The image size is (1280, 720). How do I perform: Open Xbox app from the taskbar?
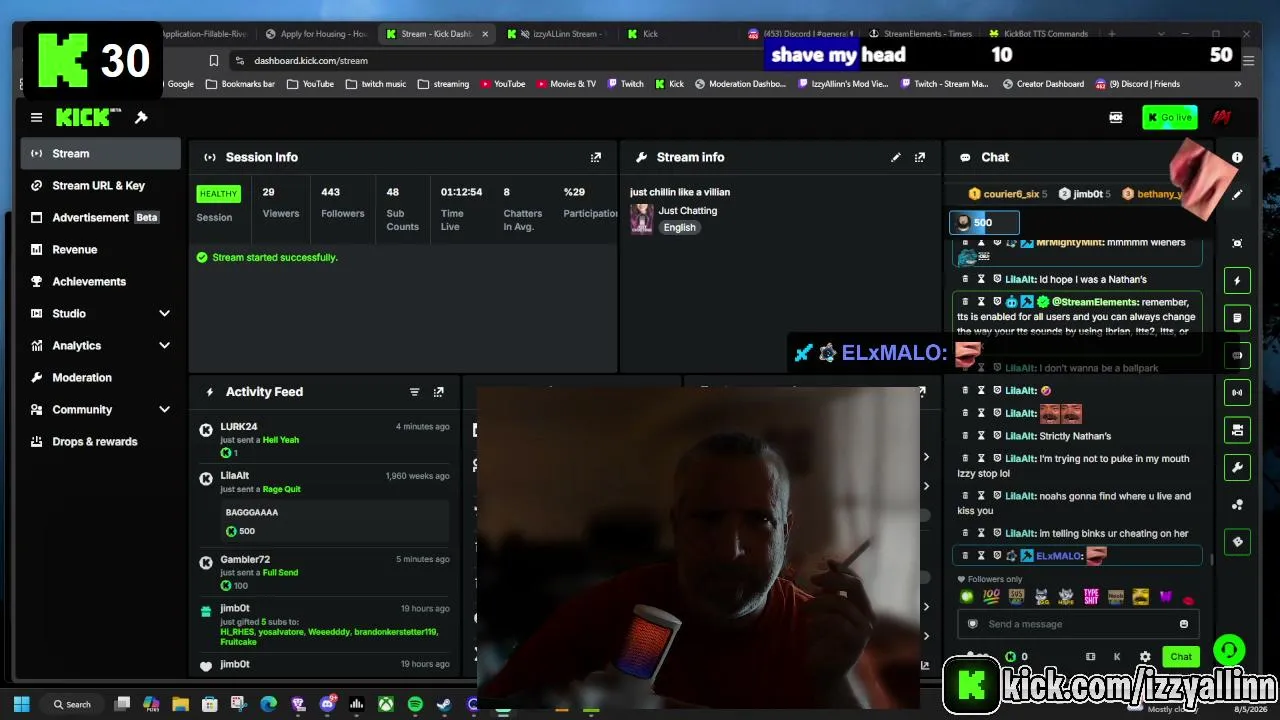click(385, 704)
